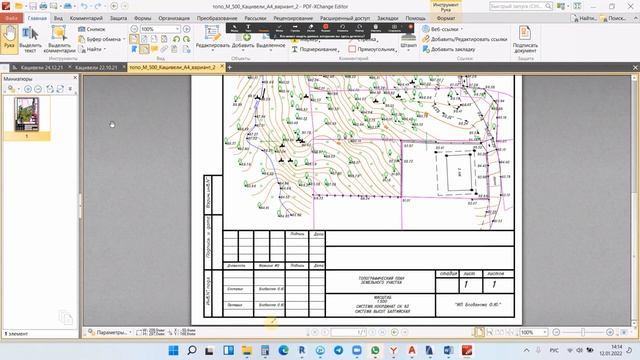Open Microsoft Edge from taskbar
This screenshot has width=640, height=360.
point(283,350)
